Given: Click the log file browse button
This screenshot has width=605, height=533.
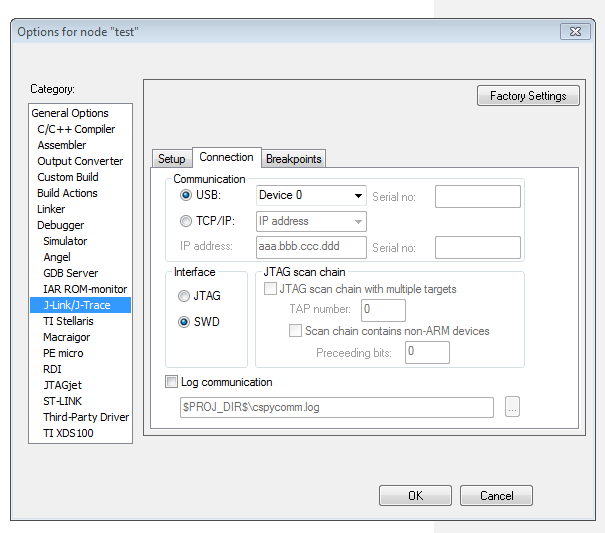Looking at the screenshot, I should [512, 407].
